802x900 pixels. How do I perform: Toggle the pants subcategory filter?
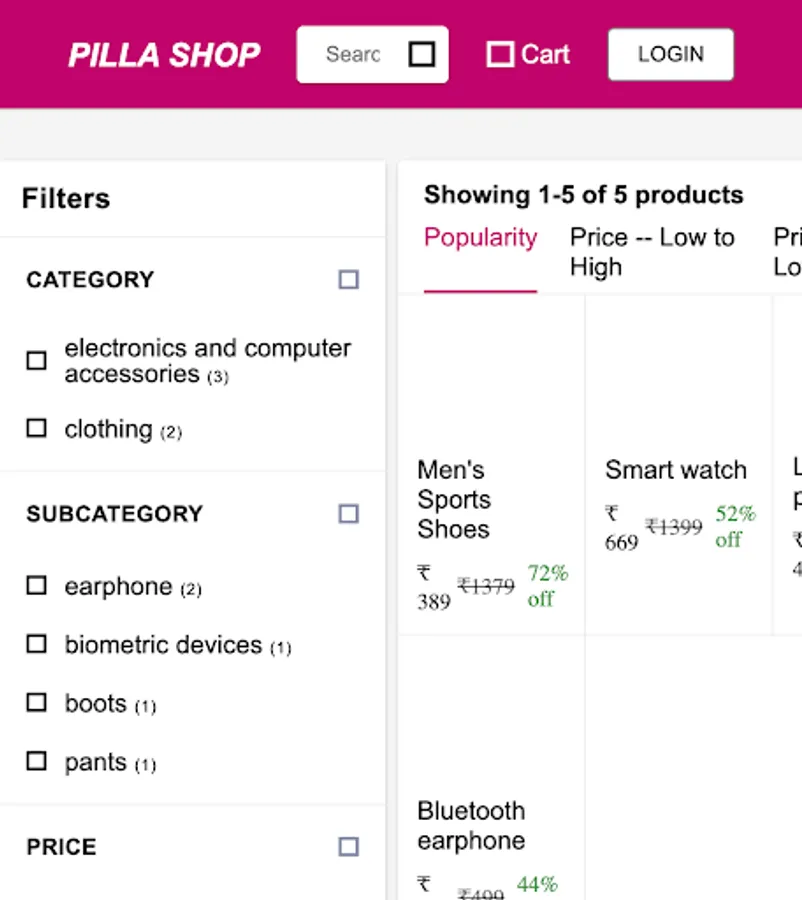(37, 762)
